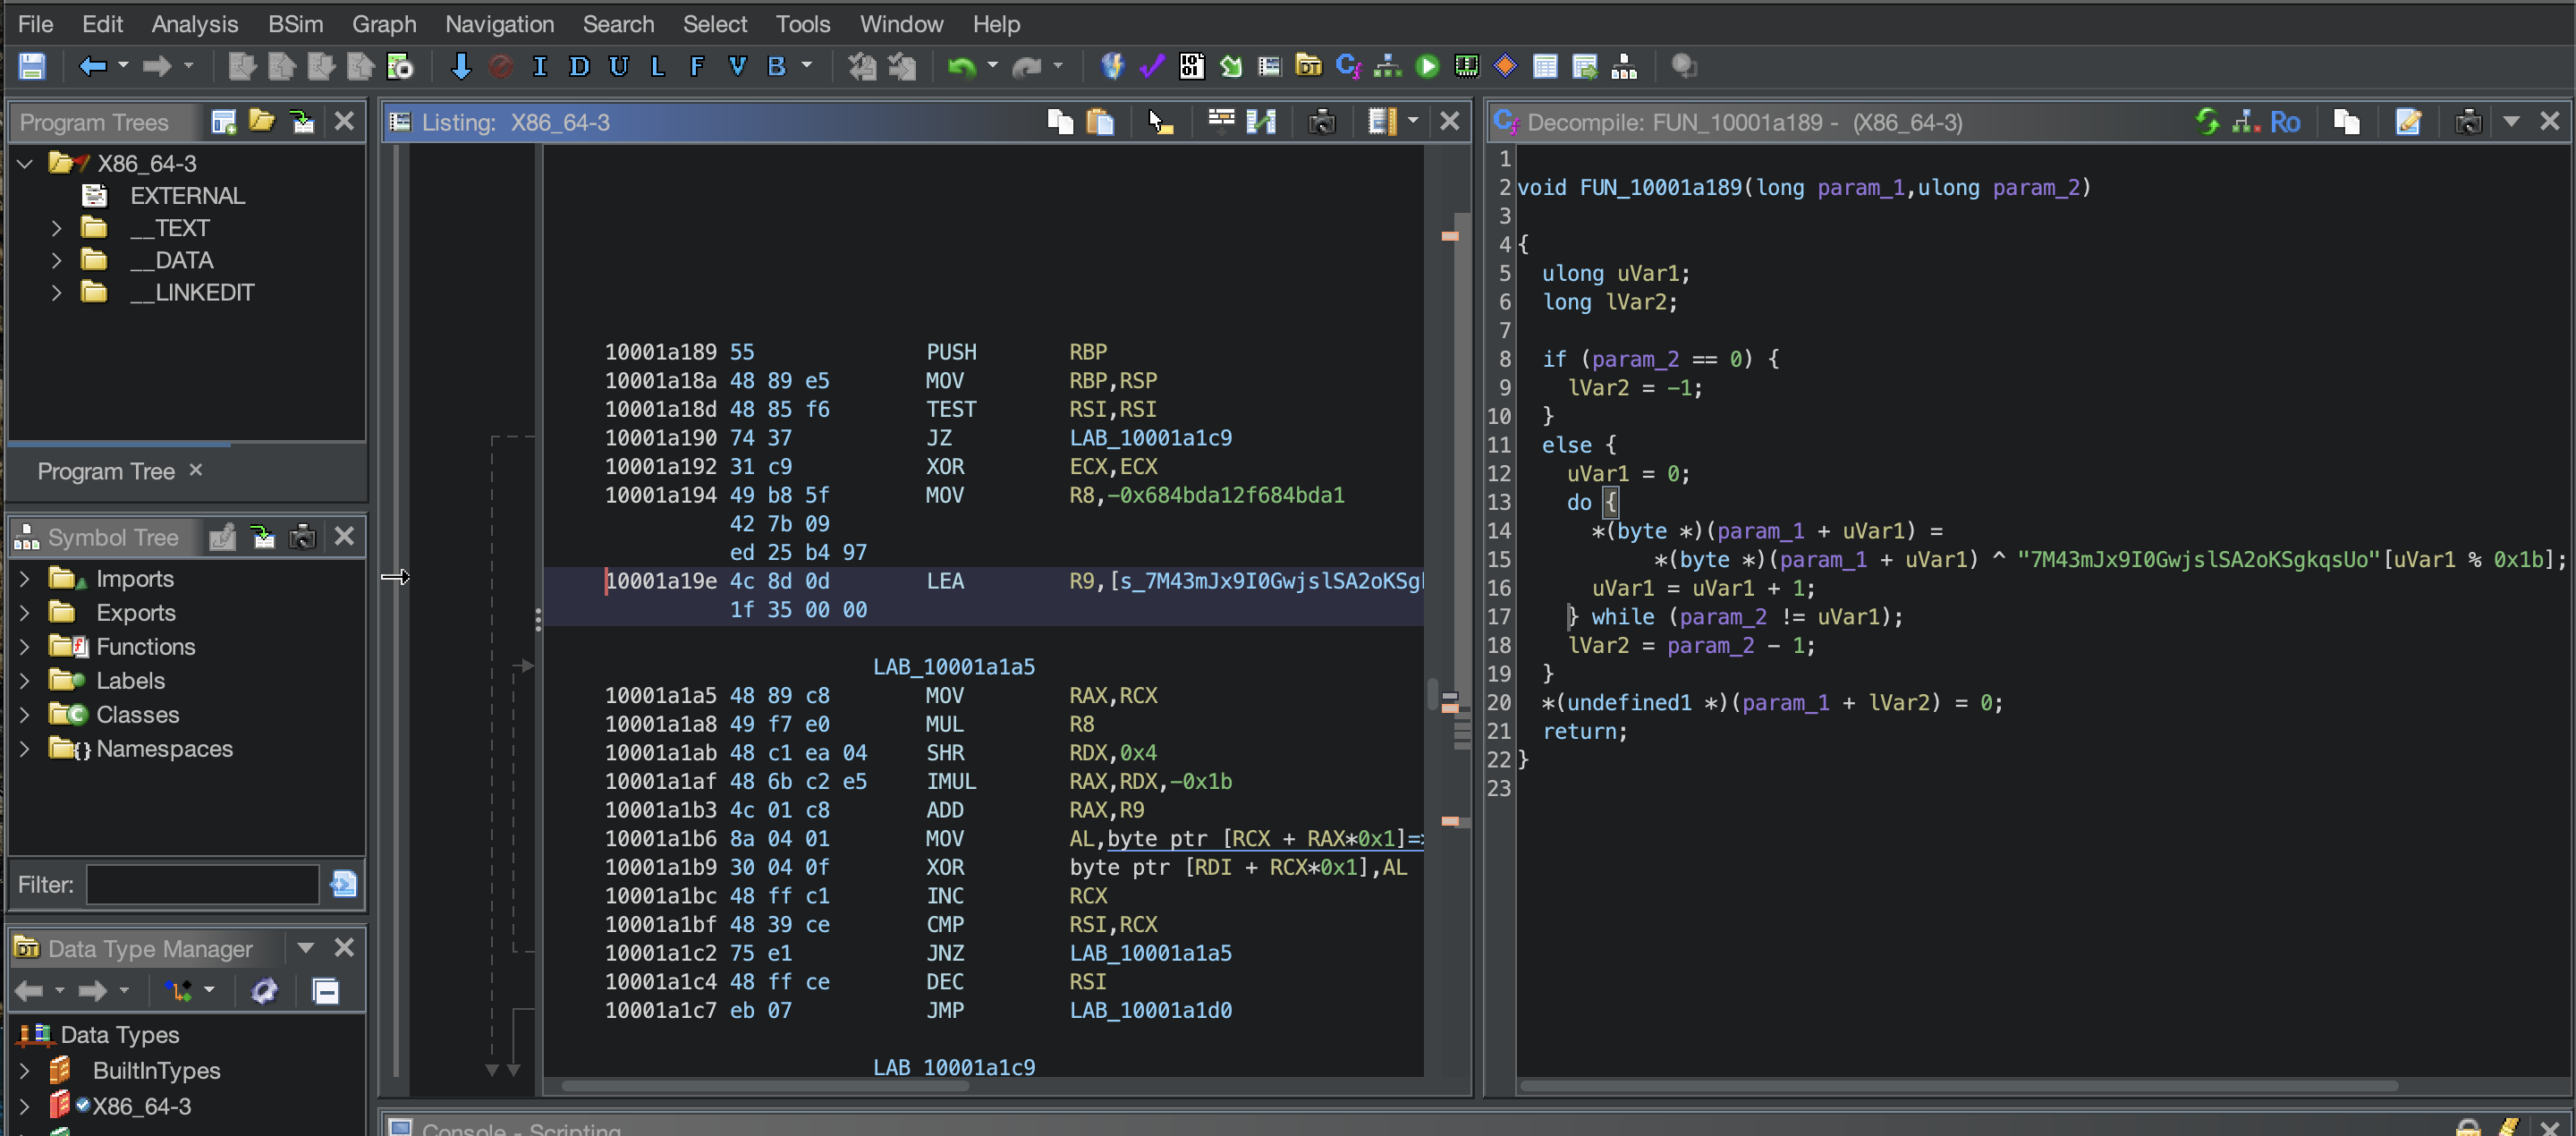Image resolution: width=2576 pixels, height=1136 pixels.
Task: Go to next Function with F icon
Action: coord(697,67)
